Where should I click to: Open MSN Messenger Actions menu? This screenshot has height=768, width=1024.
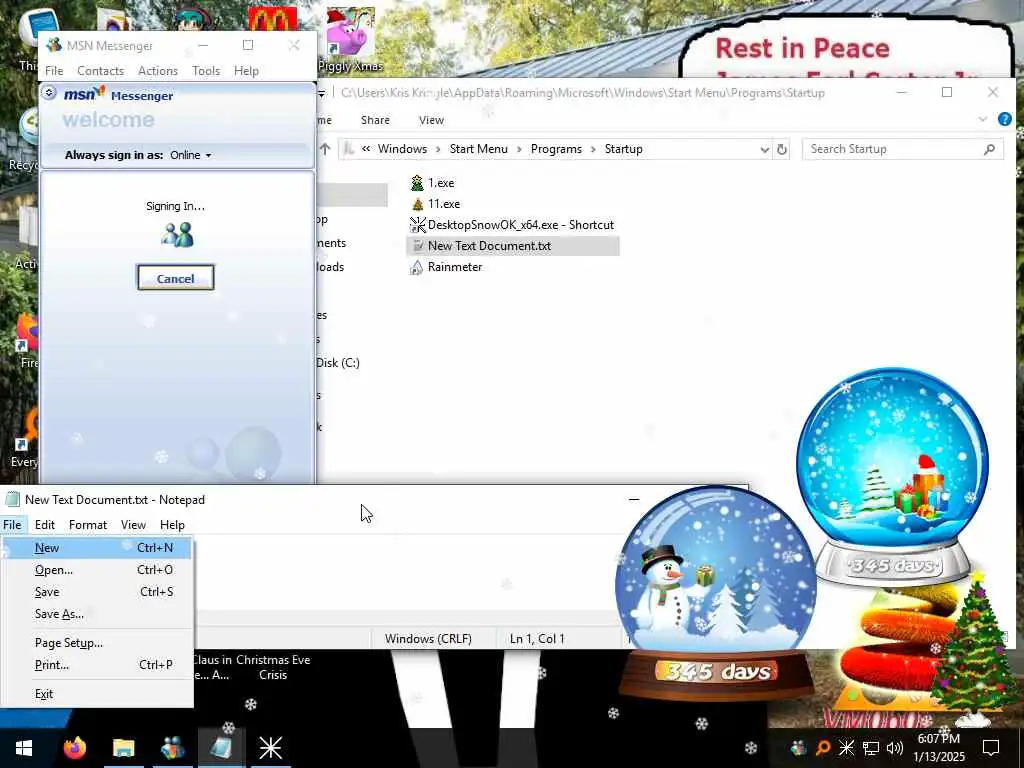(x=158, y=71)
